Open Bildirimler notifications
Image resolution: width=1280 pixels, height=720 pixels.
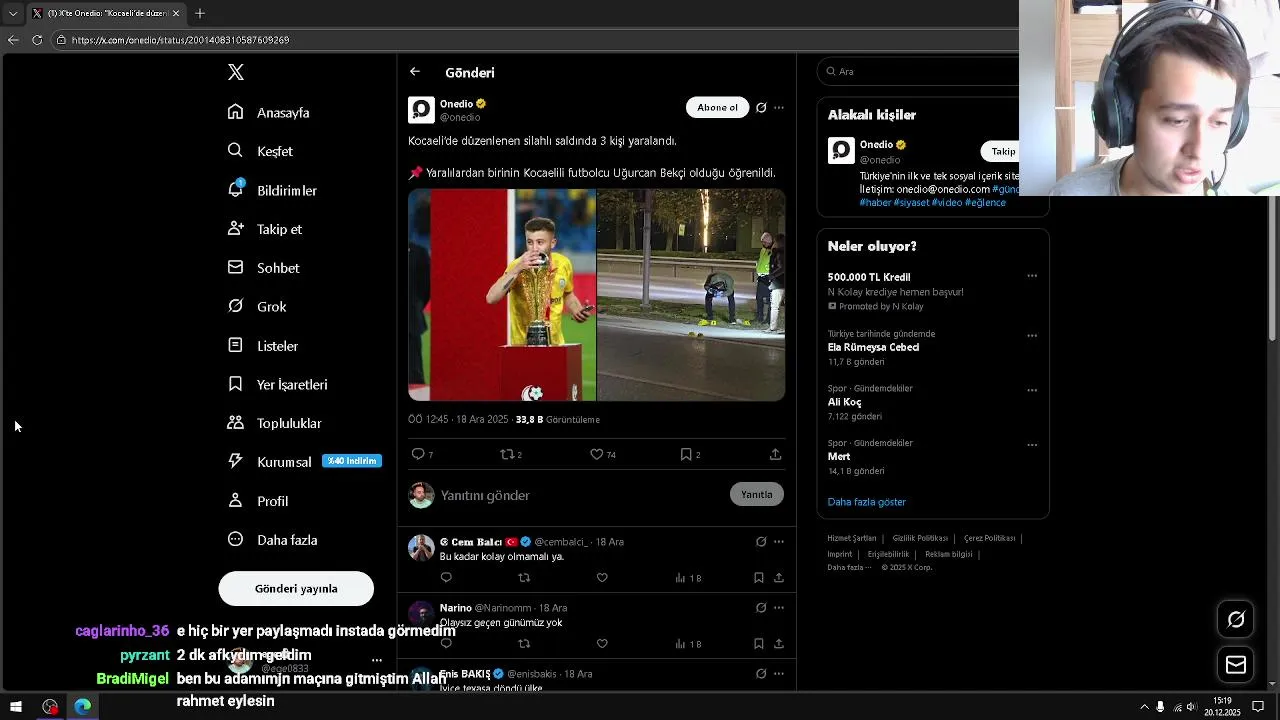click(272, 190)
